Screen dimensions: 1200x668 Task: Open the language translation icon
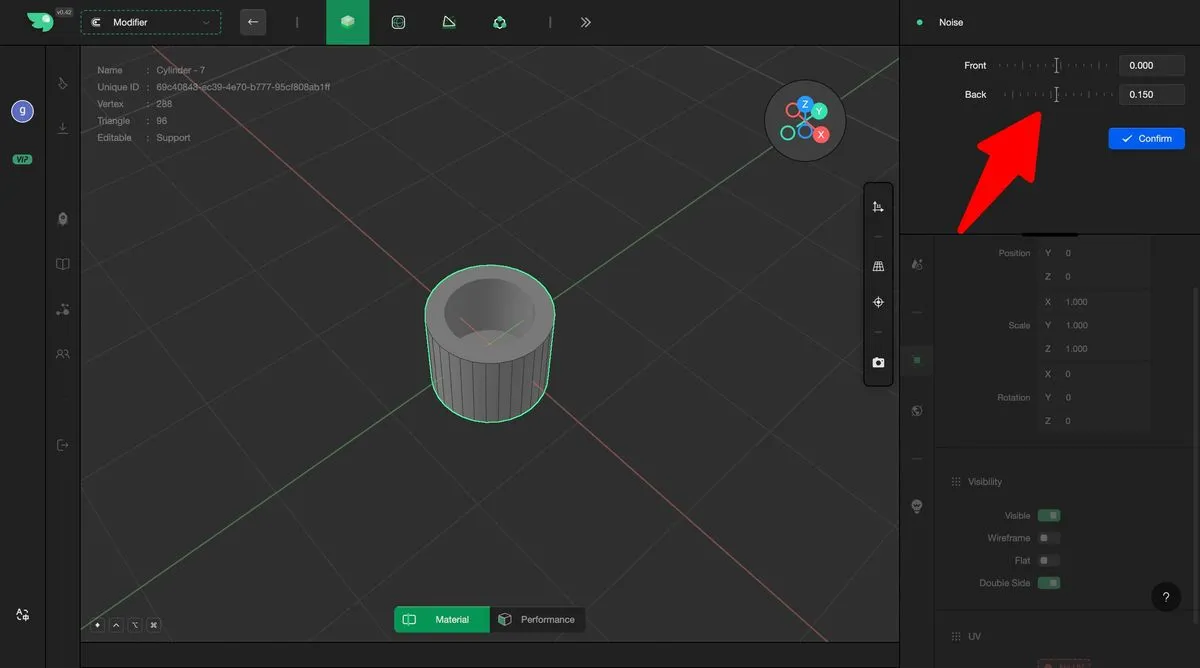[x=22, y=615]
